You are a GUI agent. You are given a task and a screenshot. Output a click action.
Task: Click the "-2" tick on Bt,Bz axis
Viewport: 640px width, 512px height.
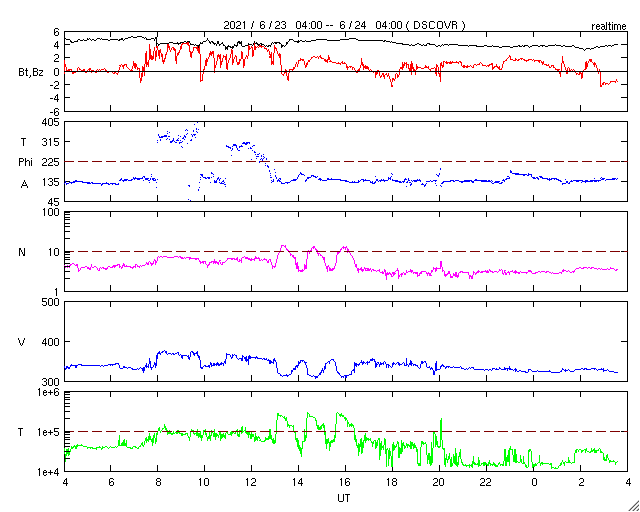[x=55, y=85]
